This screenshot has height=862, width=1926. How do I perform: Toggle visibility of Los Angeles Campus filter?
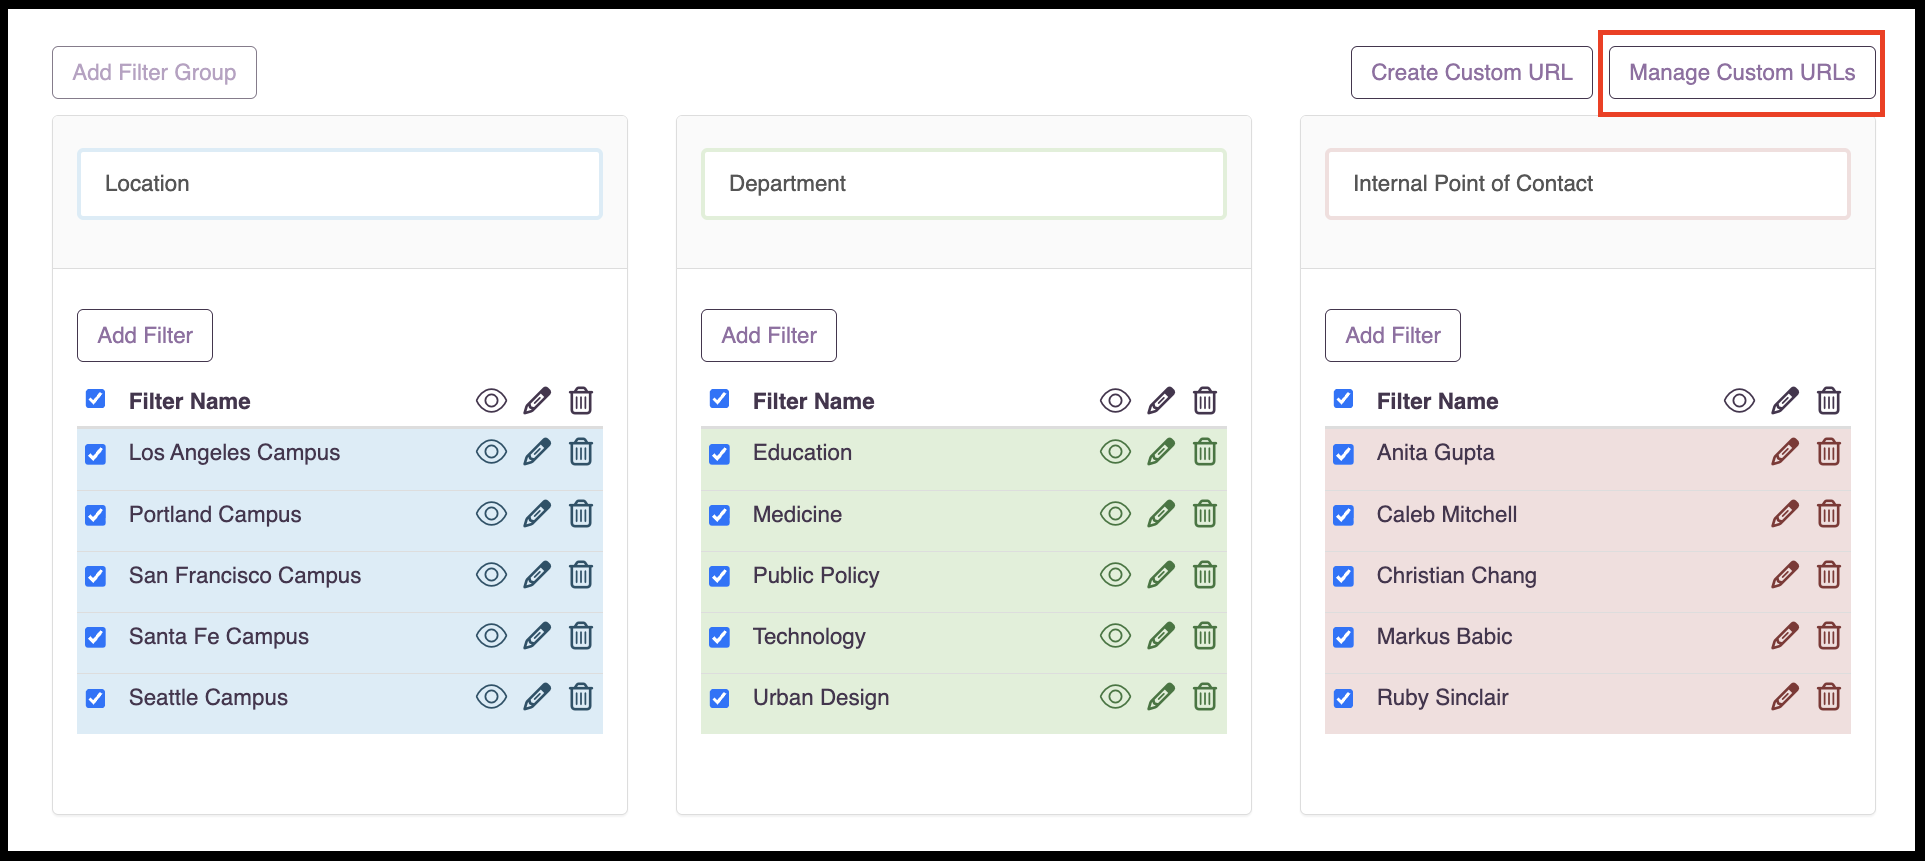pos(491,452)
